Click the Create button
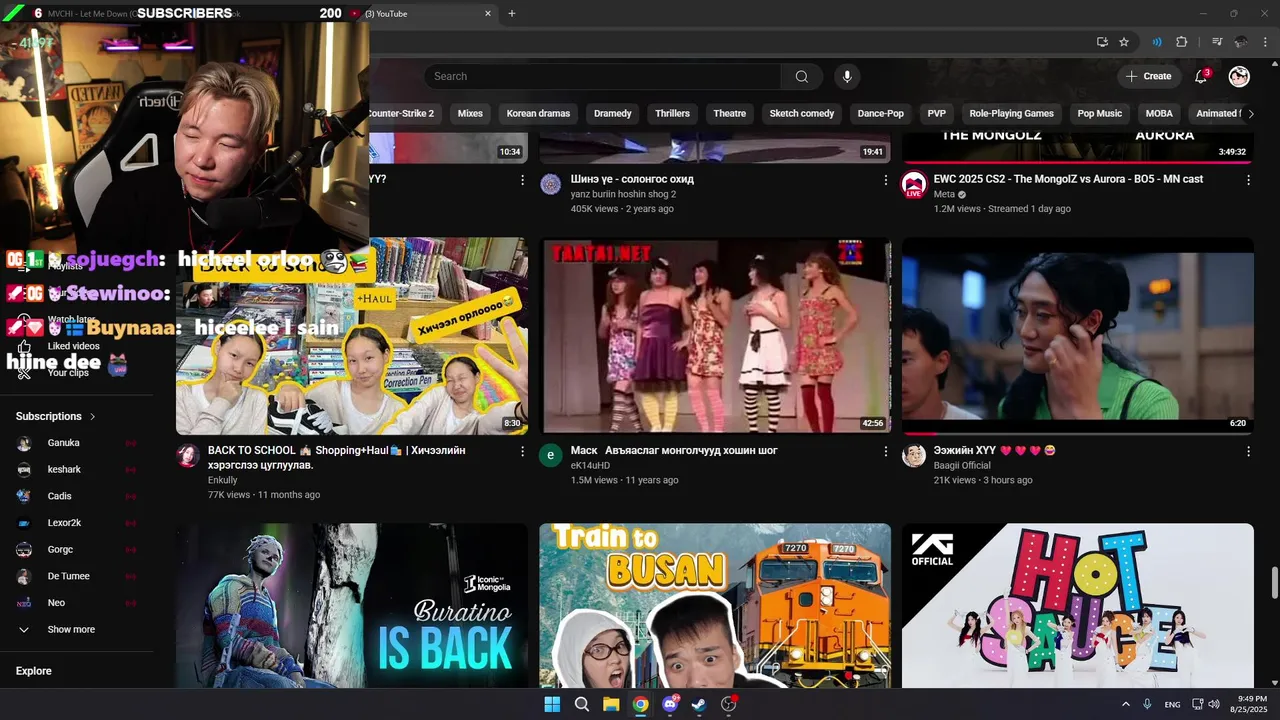Screen dimensions: 1280x720 coord(1148,76)
